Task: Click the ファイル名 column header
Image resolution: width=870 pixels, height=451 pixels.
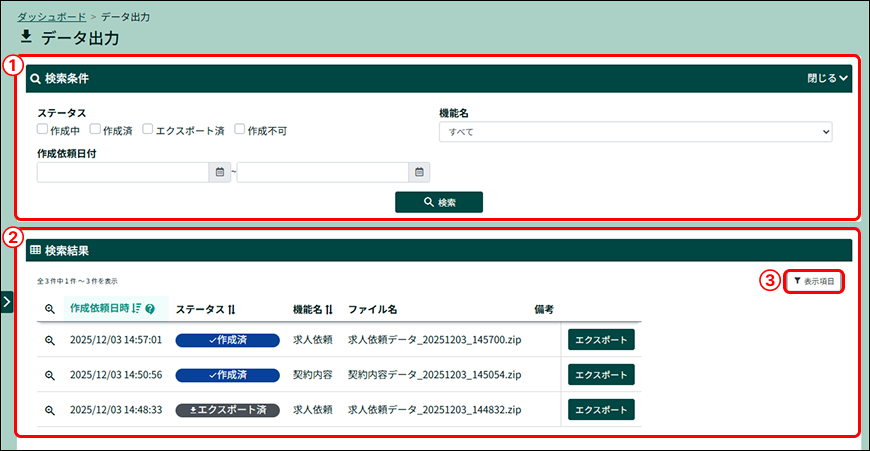Action: click(x=372, y=310)
